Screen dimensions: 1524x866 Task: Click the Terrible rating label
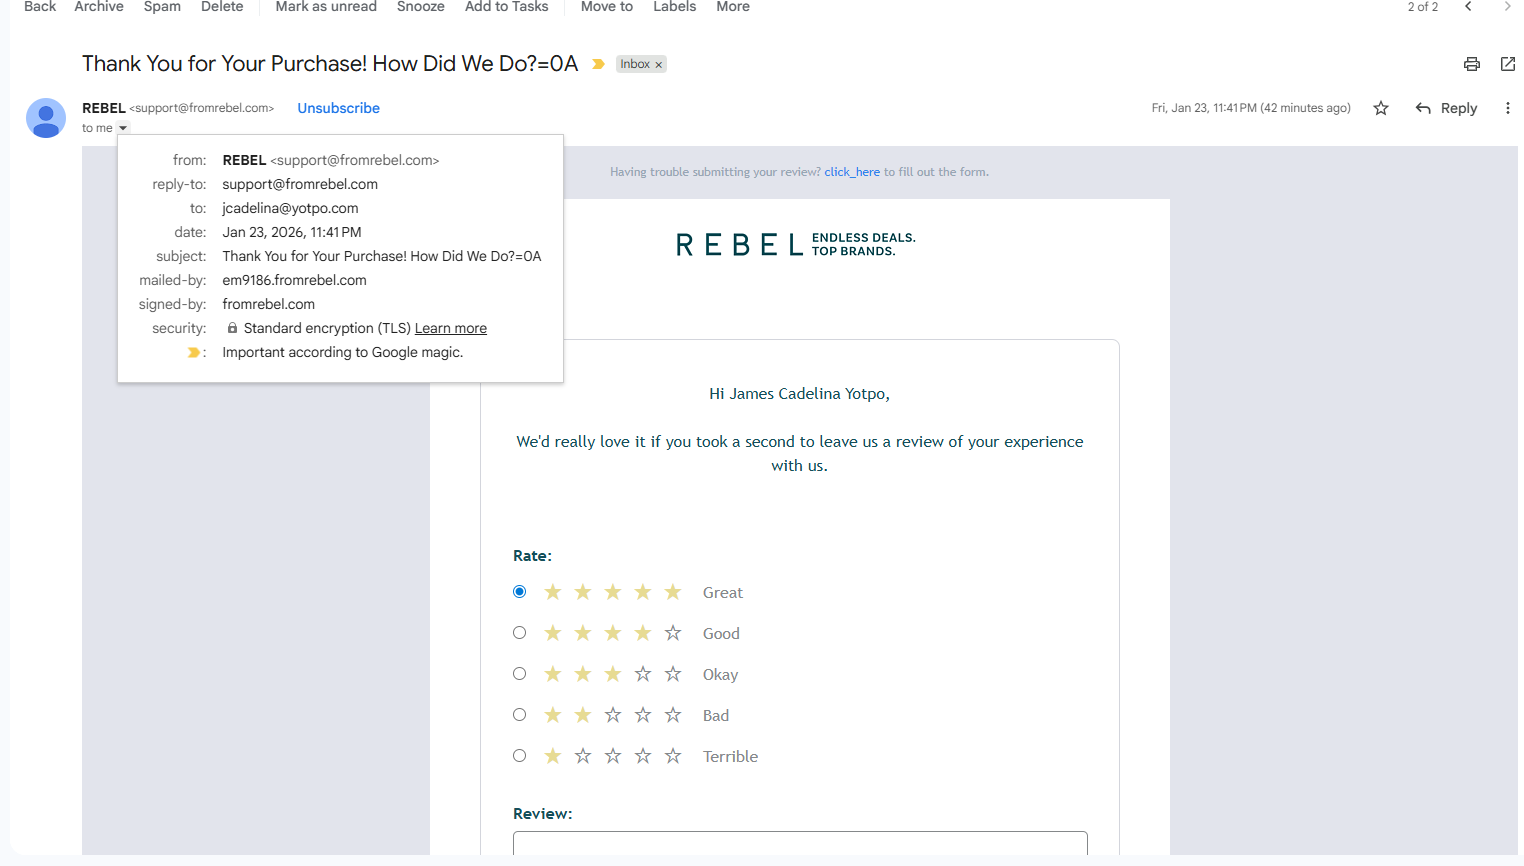[730, 757]
